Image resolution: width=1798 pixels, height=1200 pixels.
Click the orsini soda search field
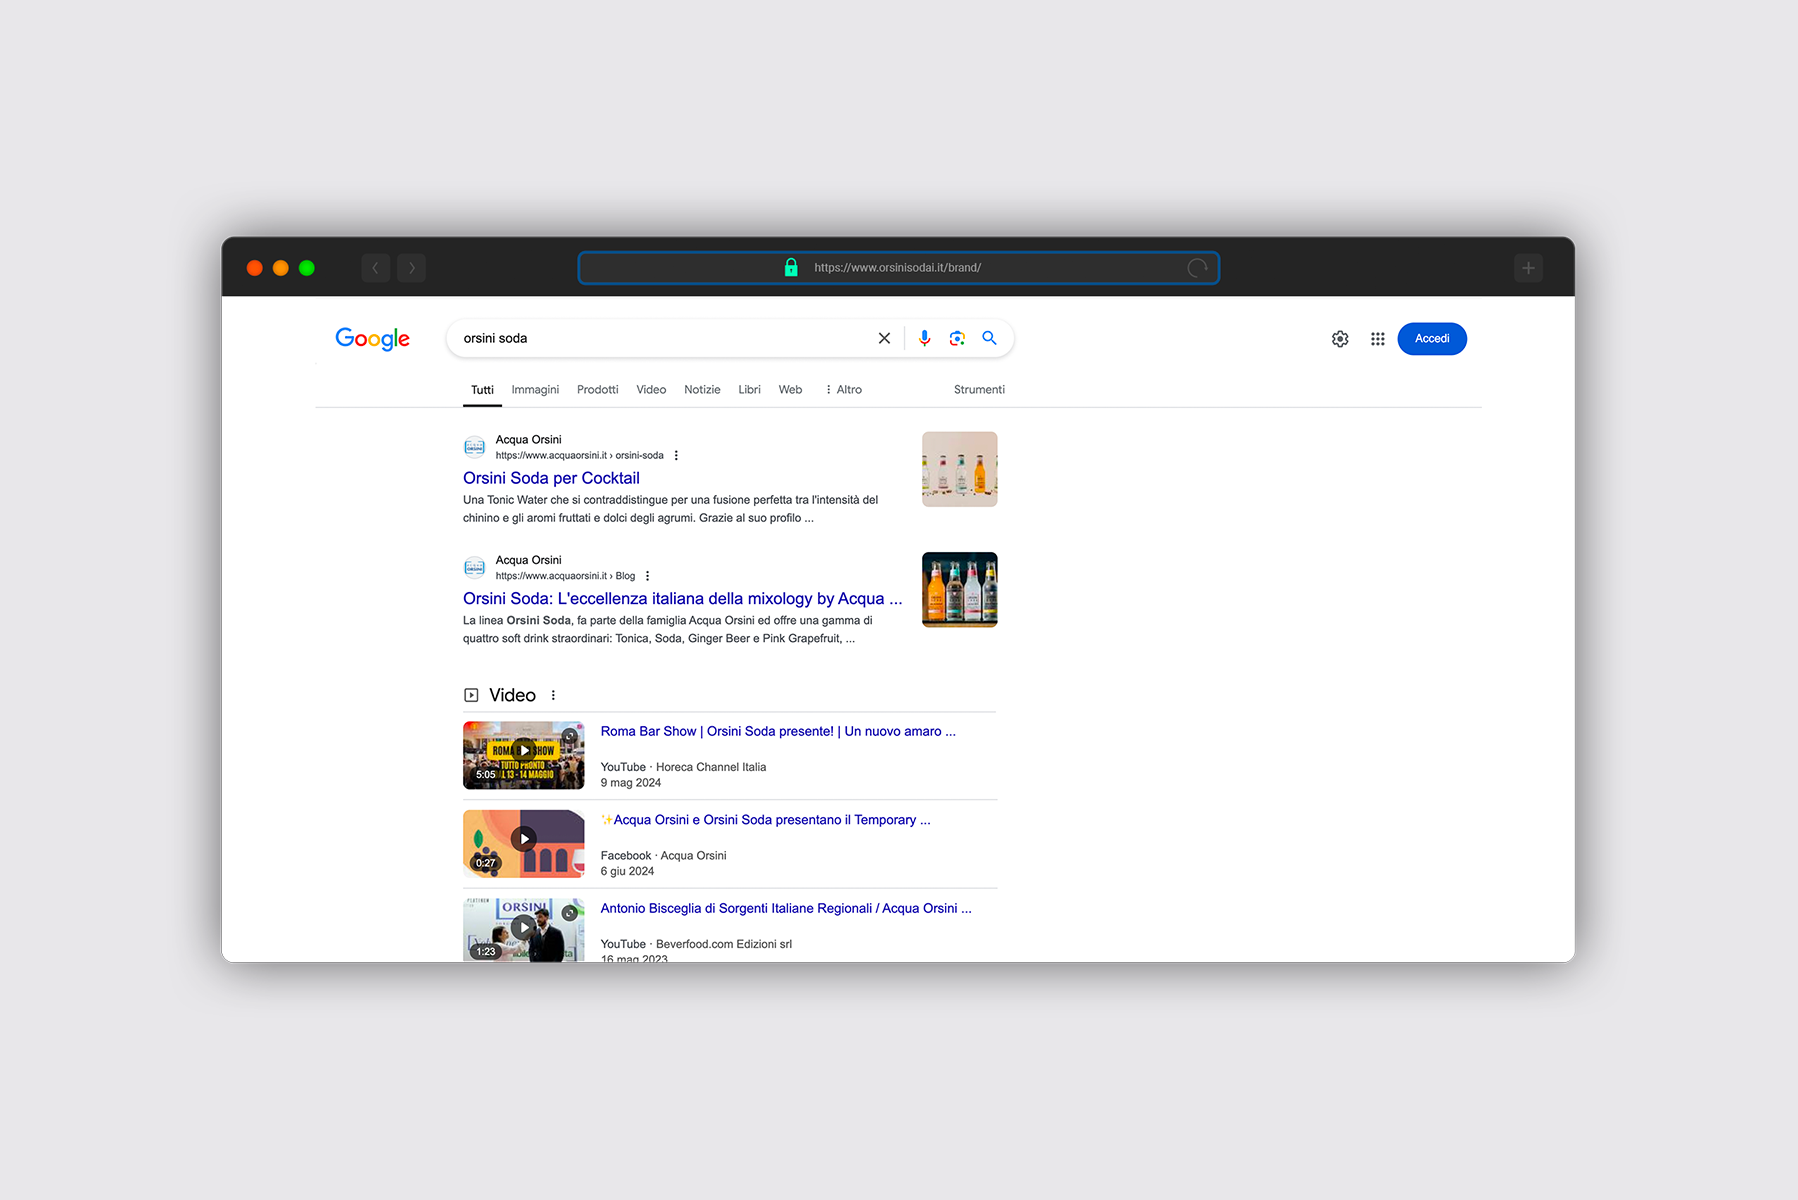click(660, 338)
